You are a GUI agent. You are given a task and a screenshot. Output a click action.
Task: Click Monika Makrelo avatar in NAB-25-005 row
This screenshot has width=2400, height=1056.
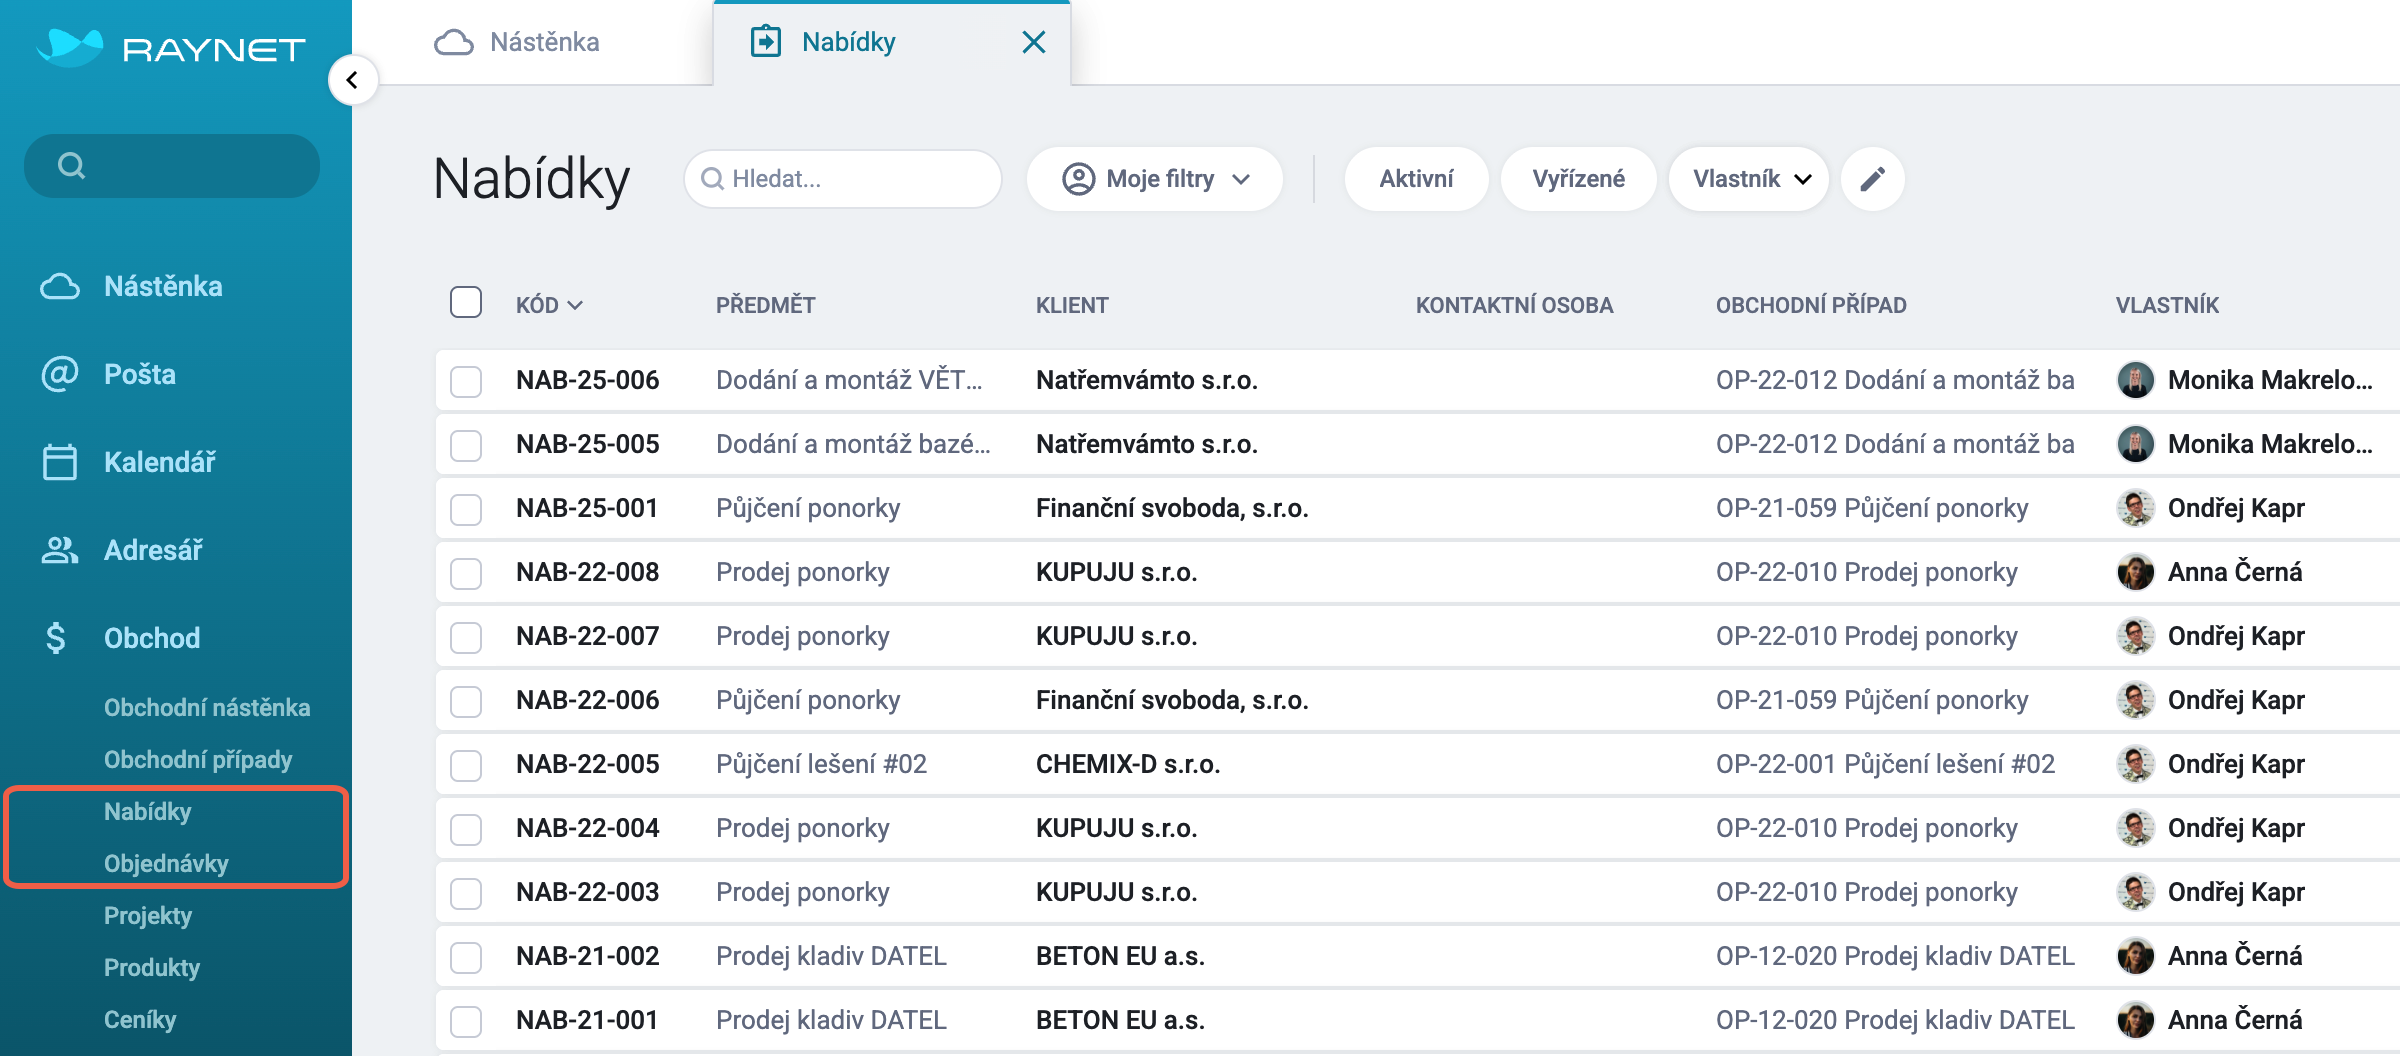coord(2136,444)
